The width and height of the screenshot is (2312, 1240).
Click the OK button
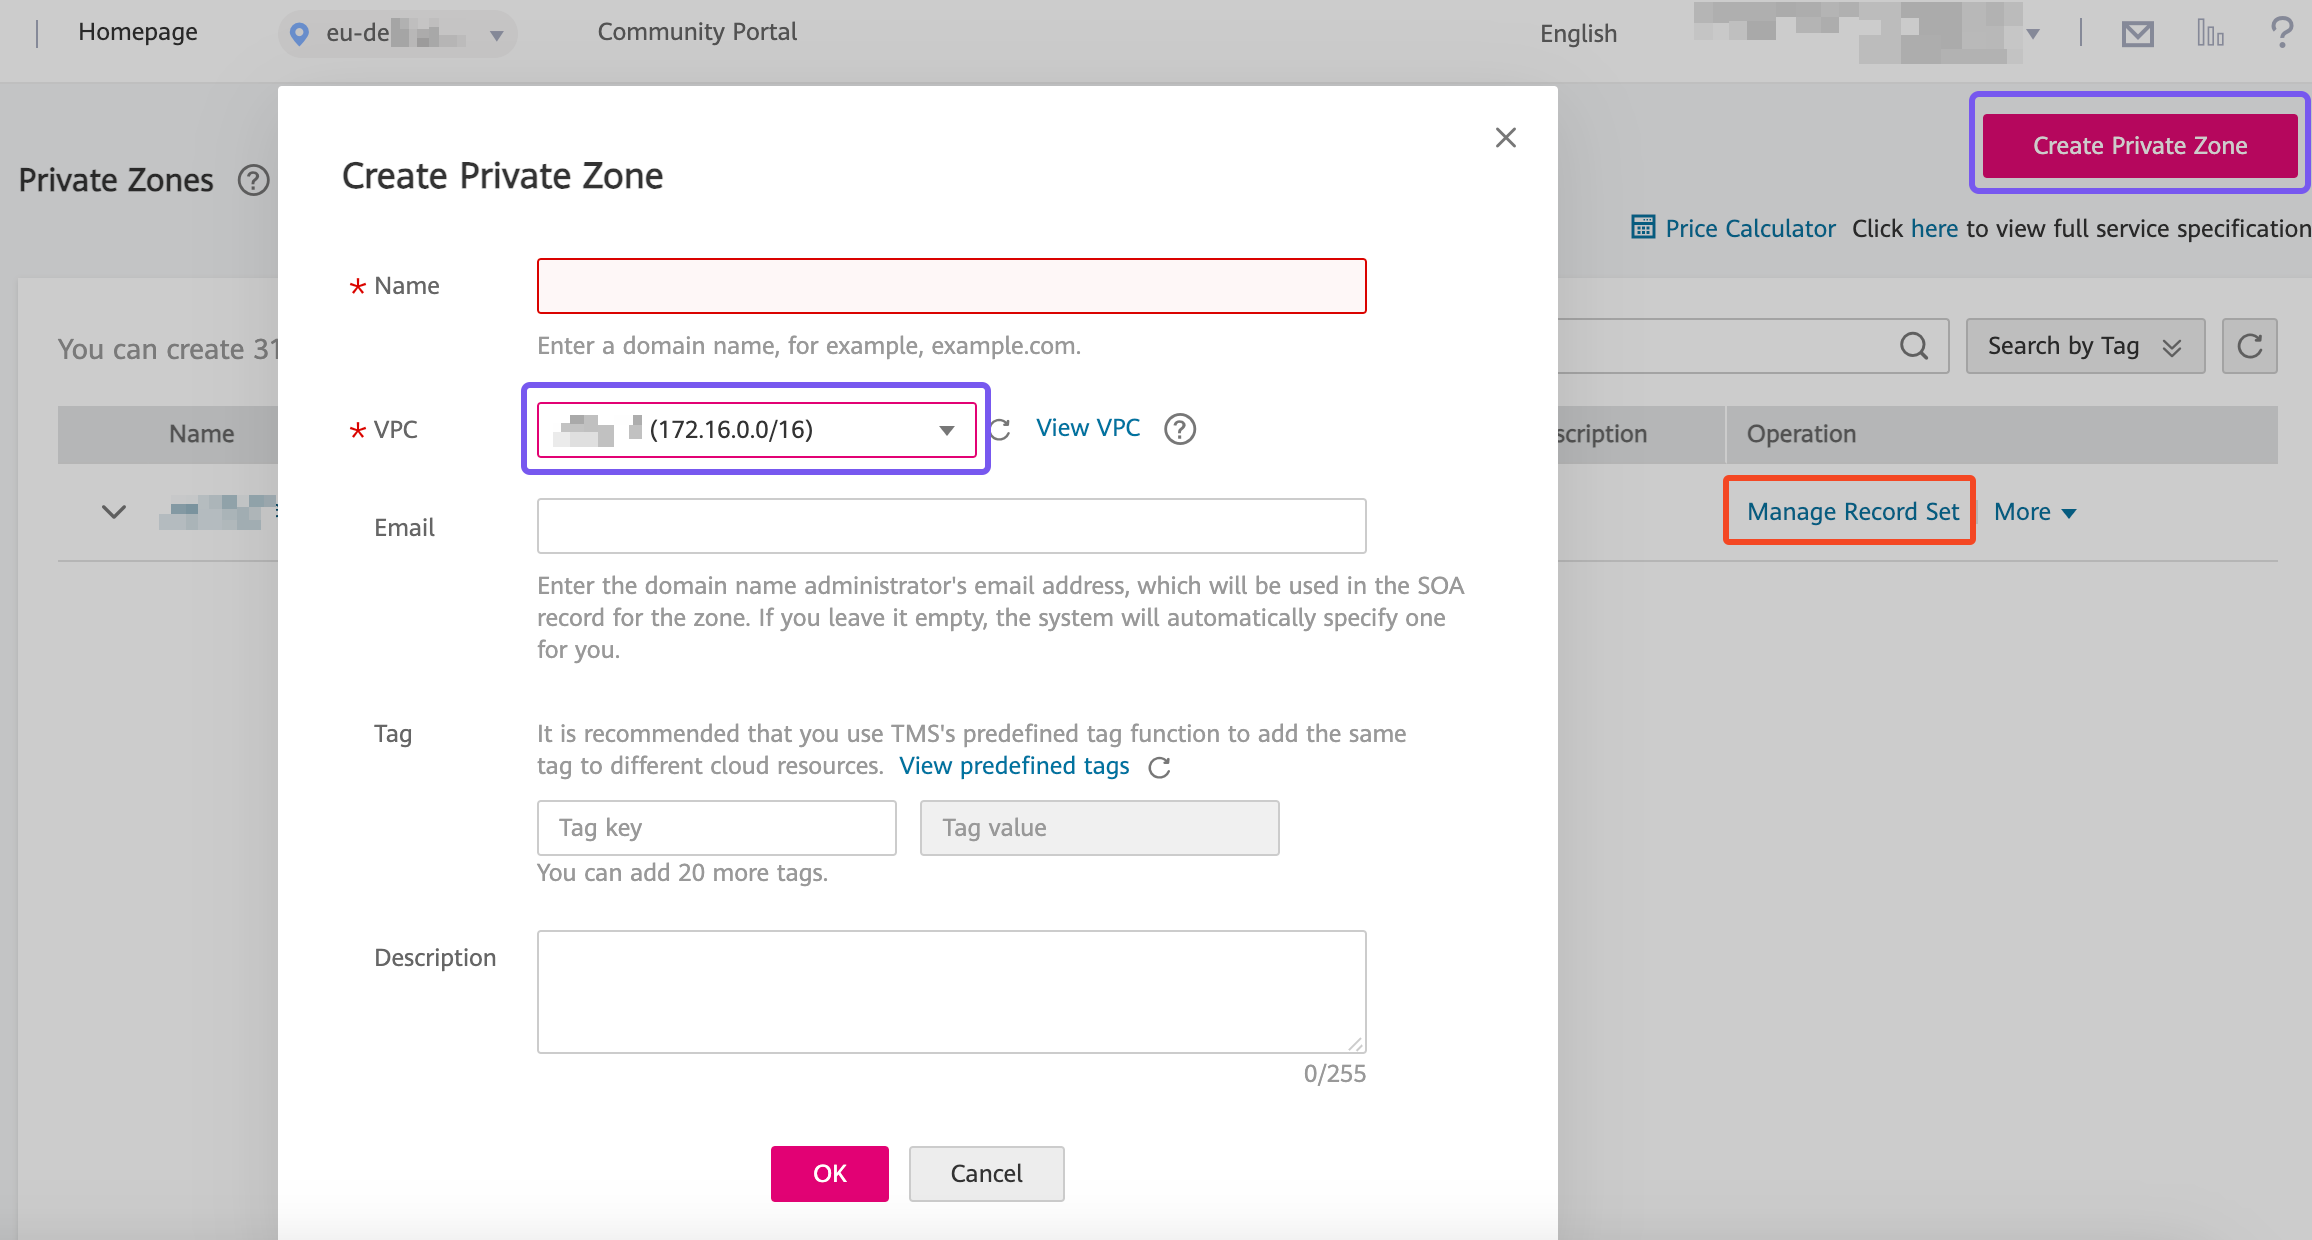click(829, 1173)
